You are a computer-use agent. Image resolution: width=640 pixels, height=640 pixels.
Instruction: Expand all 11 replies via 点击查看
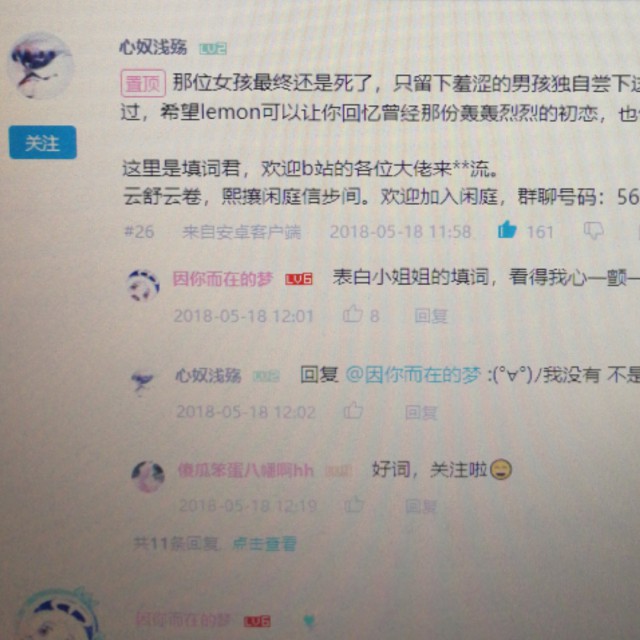click(264, 544)
